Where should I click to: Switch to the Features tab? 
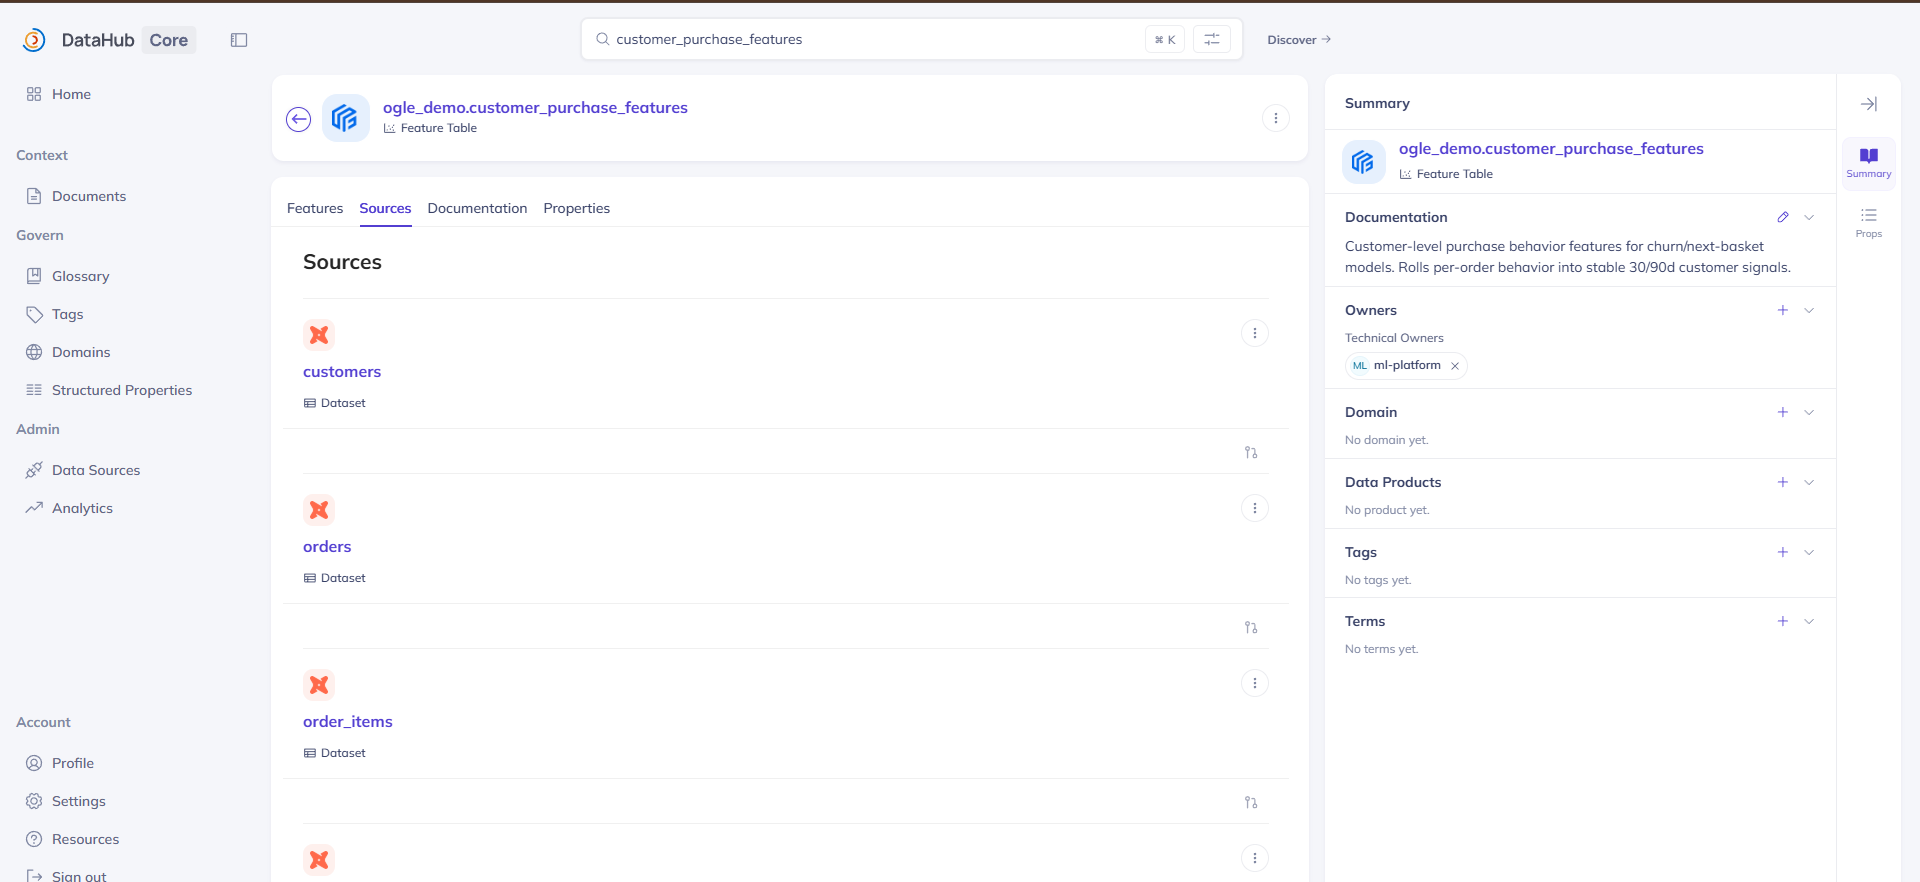click(315, 208)
